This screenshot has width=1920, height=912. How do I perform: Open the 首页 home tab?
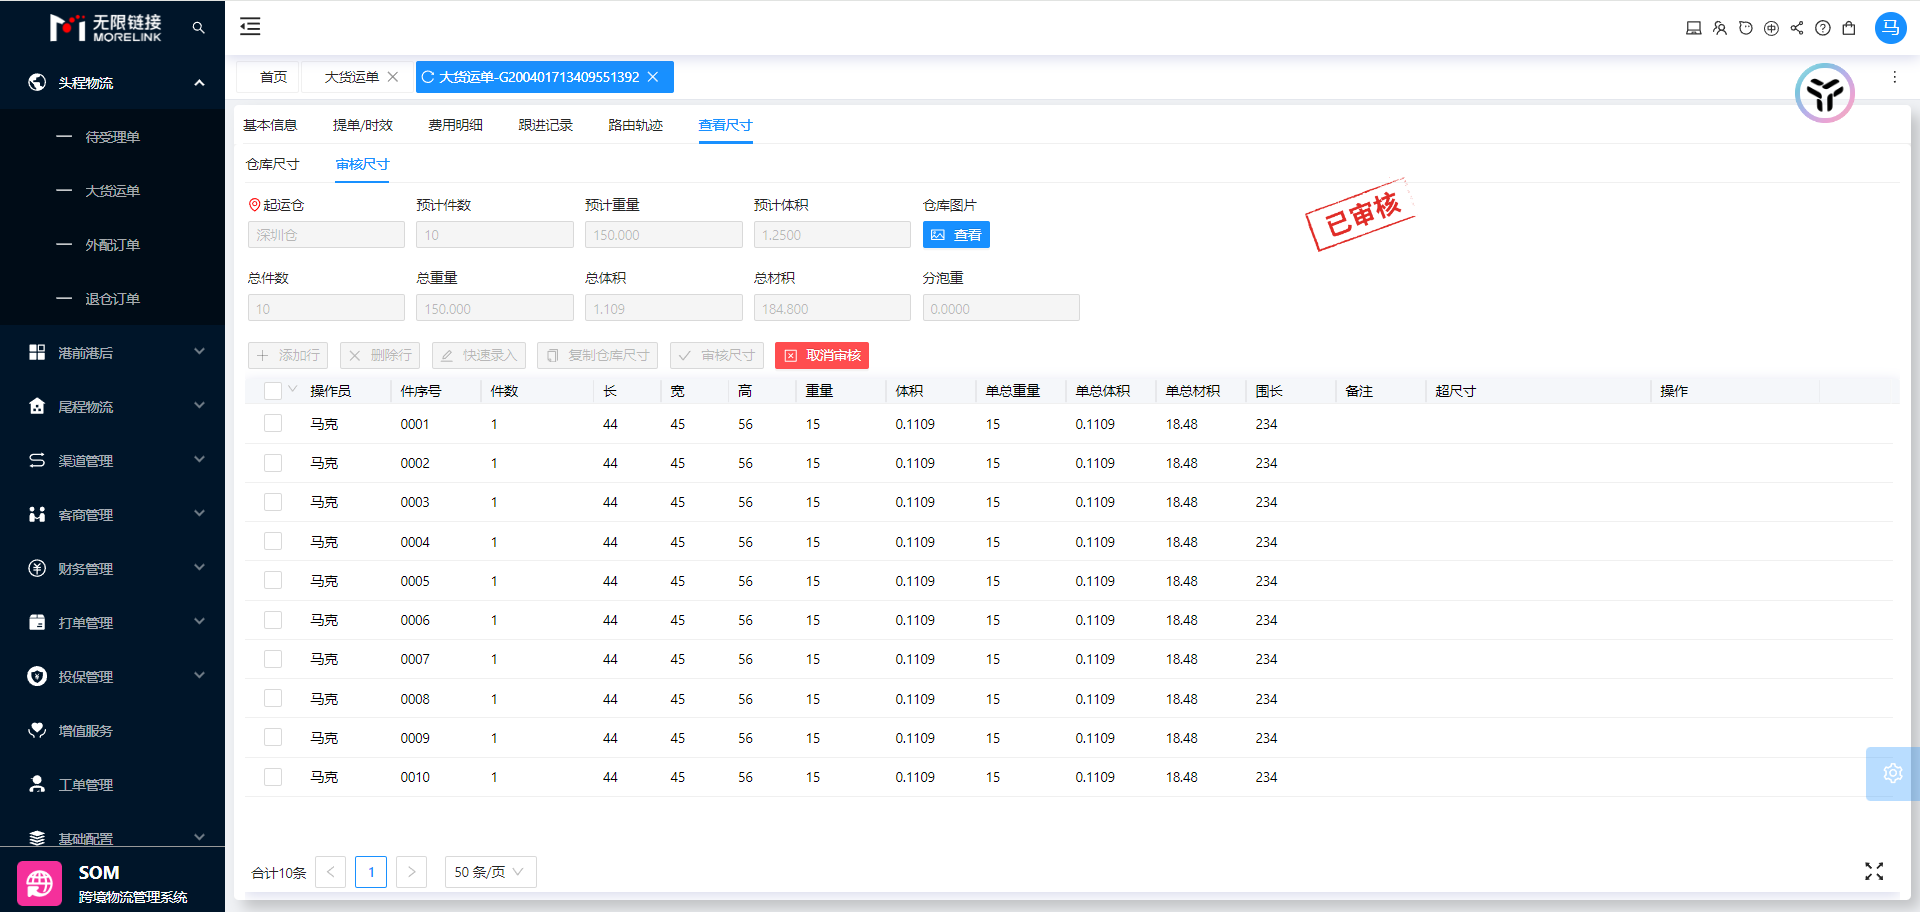click(273, 77)
